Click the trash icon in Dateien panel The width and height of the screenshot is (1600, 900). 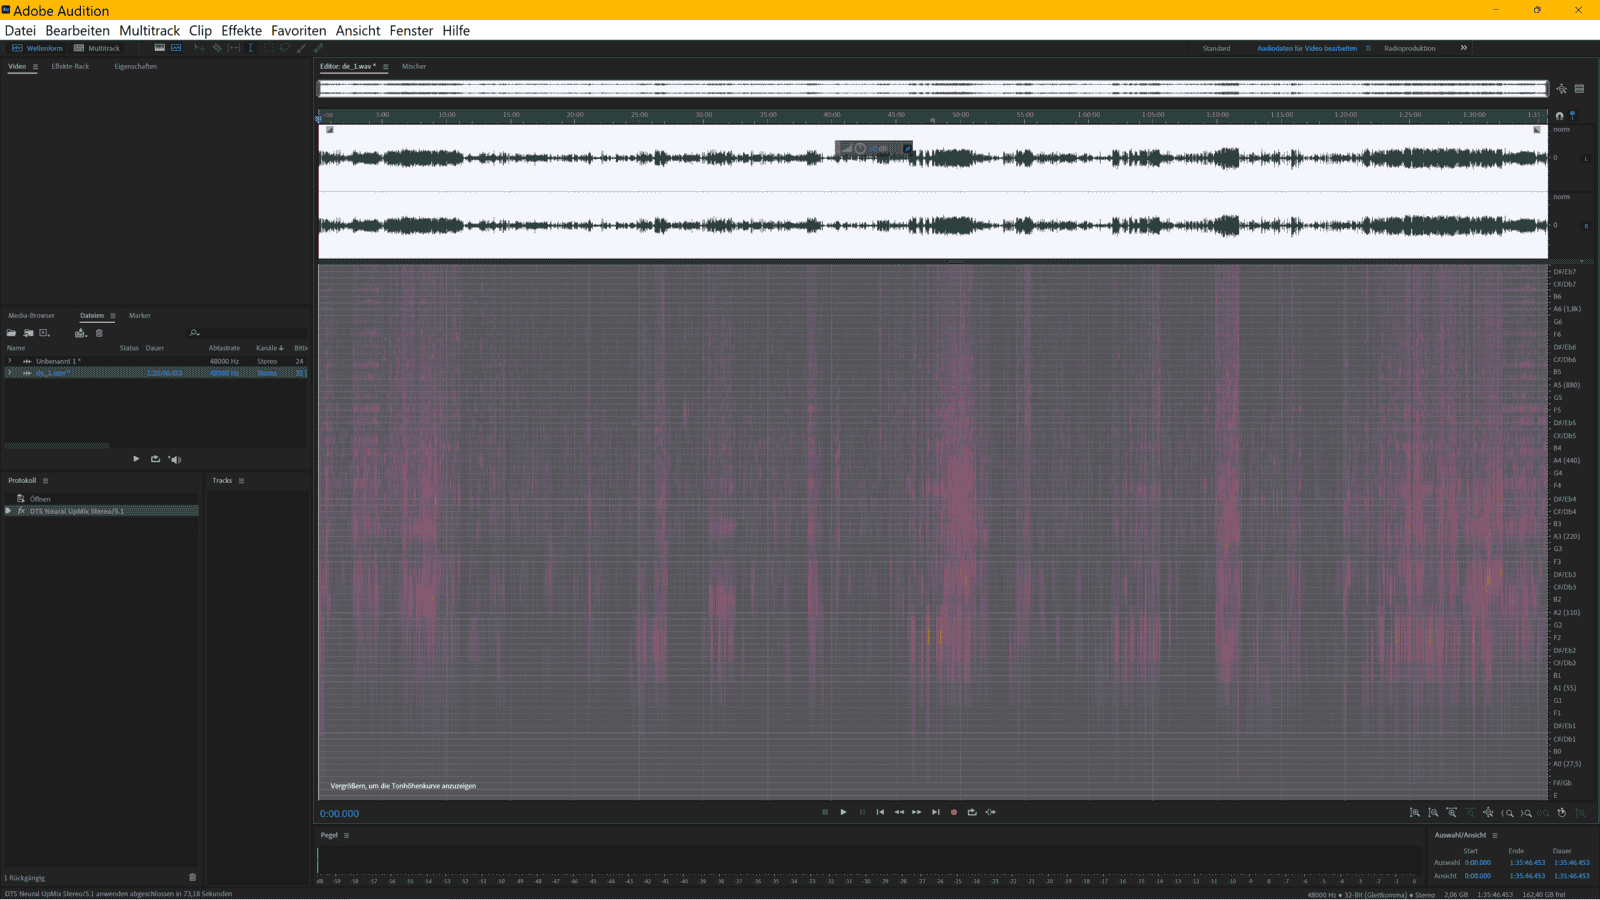(x=99, y=333)
